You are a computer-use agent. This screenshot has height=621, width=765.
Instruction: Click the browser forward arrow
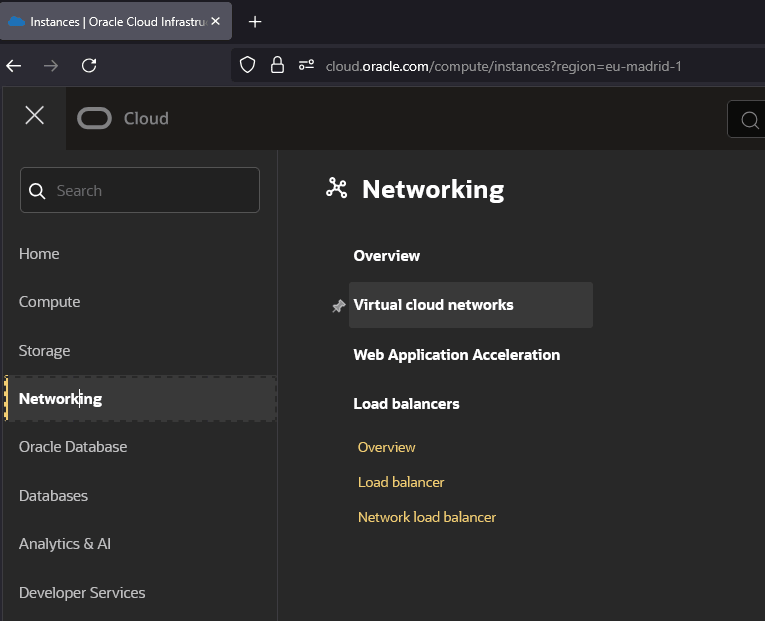(x=51, y=65)
